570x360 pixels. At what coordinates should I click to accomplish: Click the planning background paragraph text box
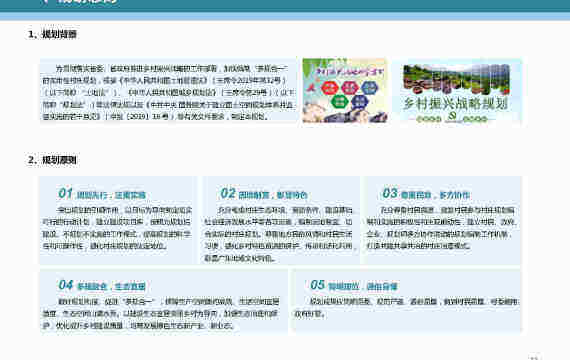[x=168, y=92]
